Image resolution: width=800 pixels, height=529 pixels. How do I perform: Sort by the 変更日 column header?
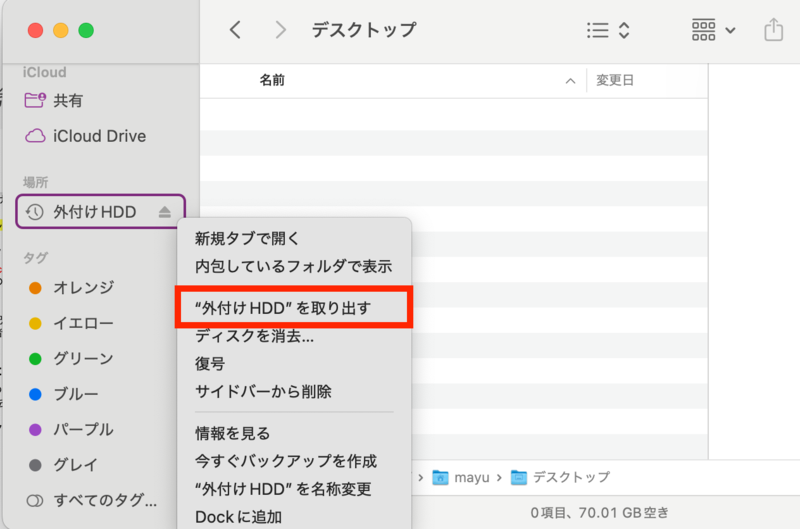[x=615, y=80]
